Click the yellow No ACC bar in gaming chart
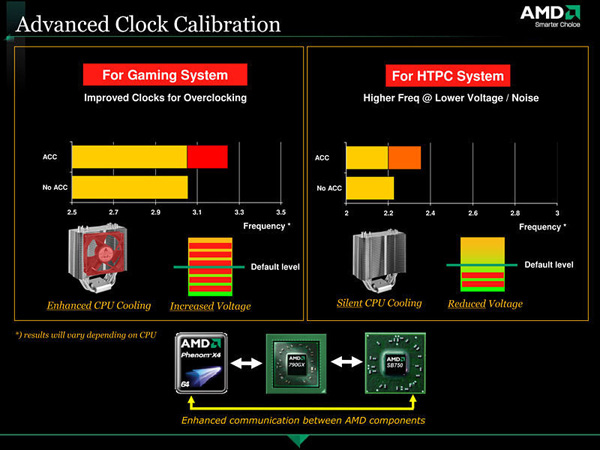Image resolution: width=600 pixels, height=450 pixels. point(130,188)
